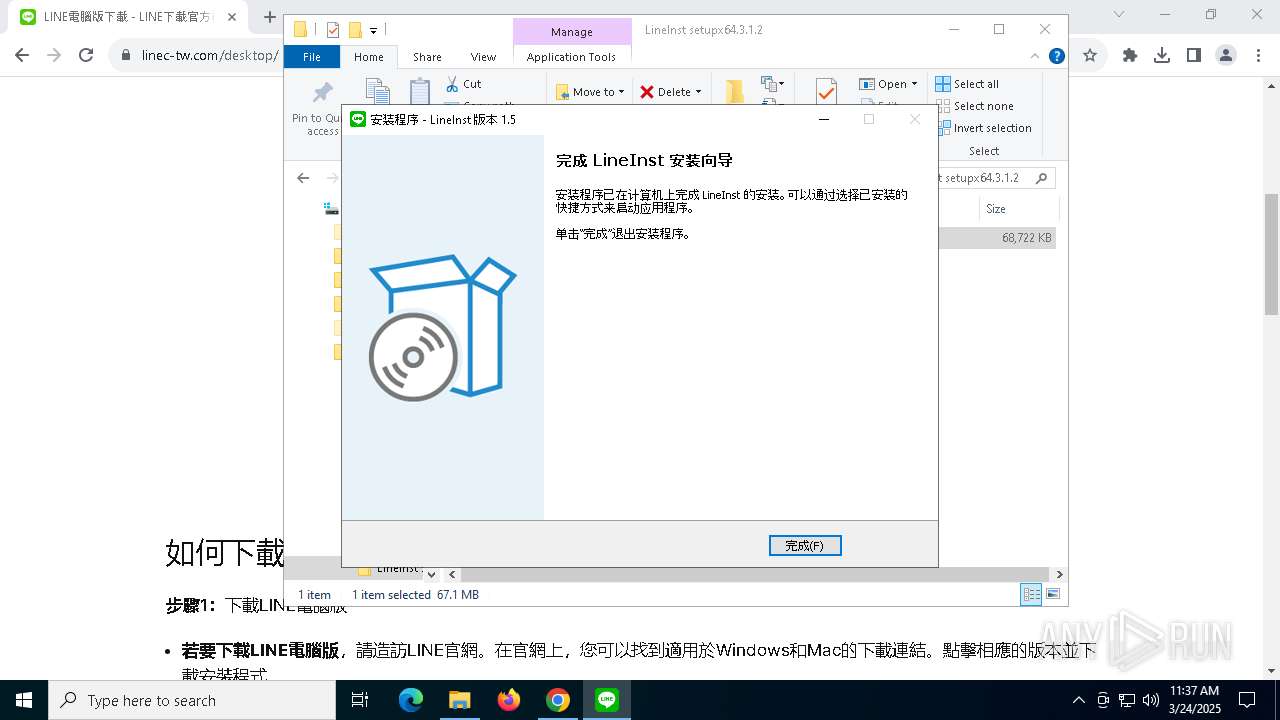Open the Delete dropdown in ribbon
This screenshot has height=720, width=1280.
click(671, 92)
